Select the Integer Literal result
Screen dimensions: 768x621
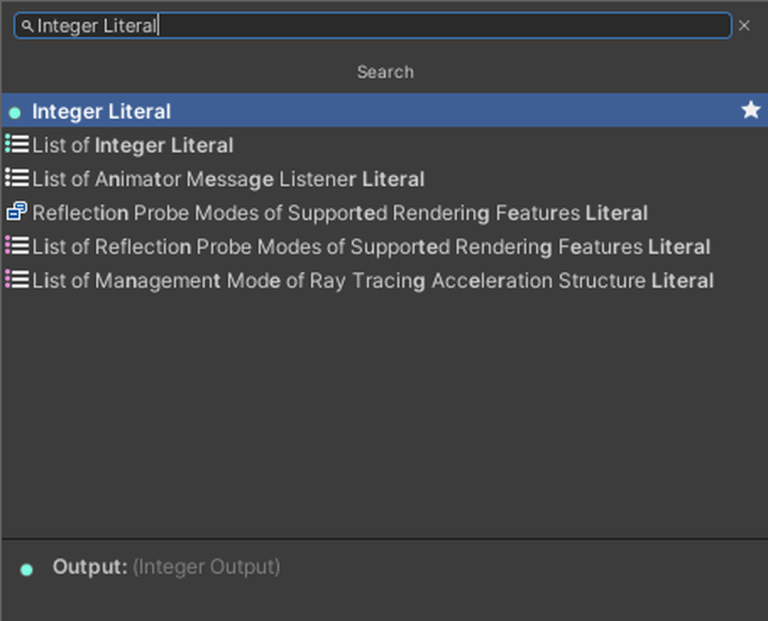pyautogui.click(x=101, y=112)
